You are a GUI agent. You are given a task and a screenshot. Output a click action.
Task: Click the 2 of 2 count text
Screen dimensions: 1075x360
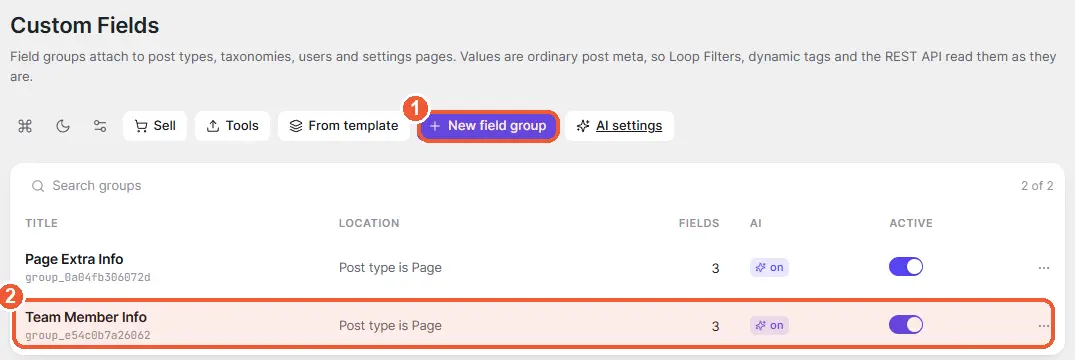point(1037,186)
